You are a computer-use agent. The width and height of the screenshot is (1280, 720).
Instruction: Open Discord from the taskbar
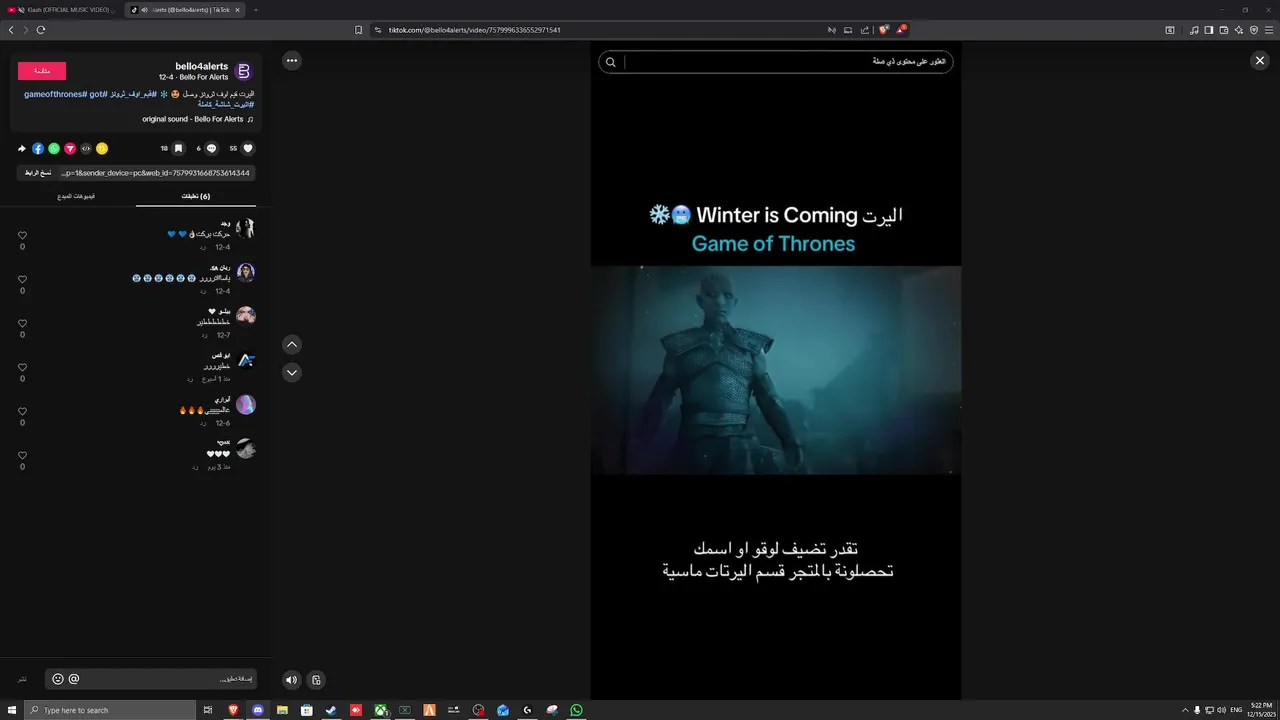258,710
